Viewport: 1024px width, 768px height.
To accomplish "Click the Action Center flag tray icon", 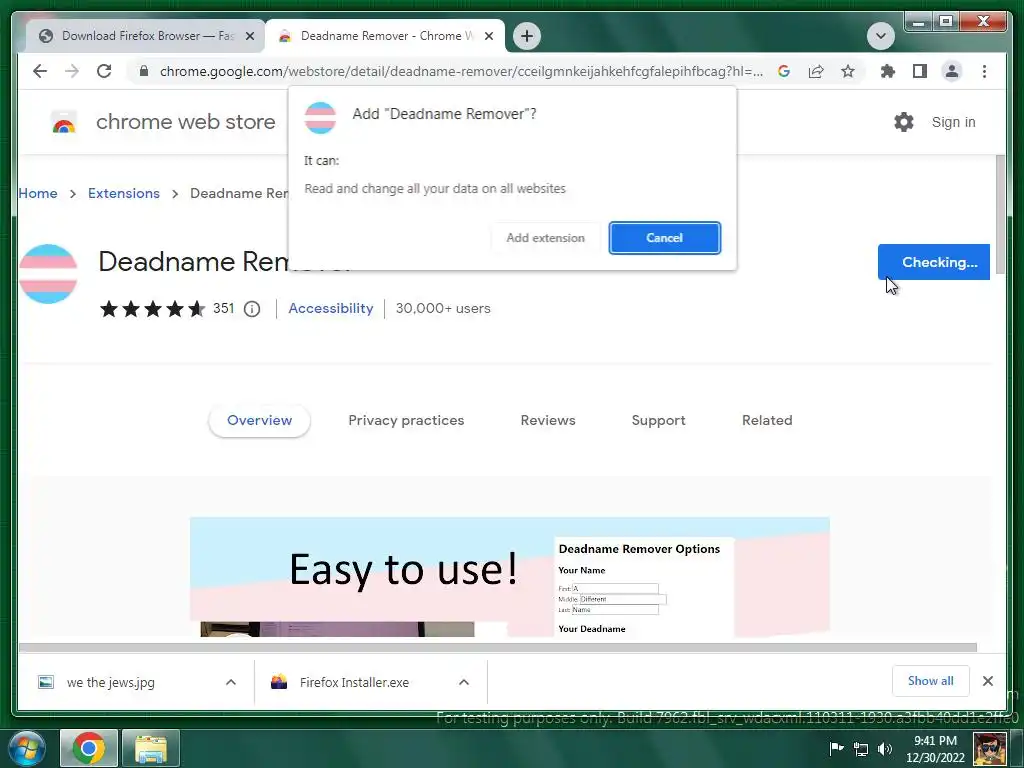I will tap(837, 749).
